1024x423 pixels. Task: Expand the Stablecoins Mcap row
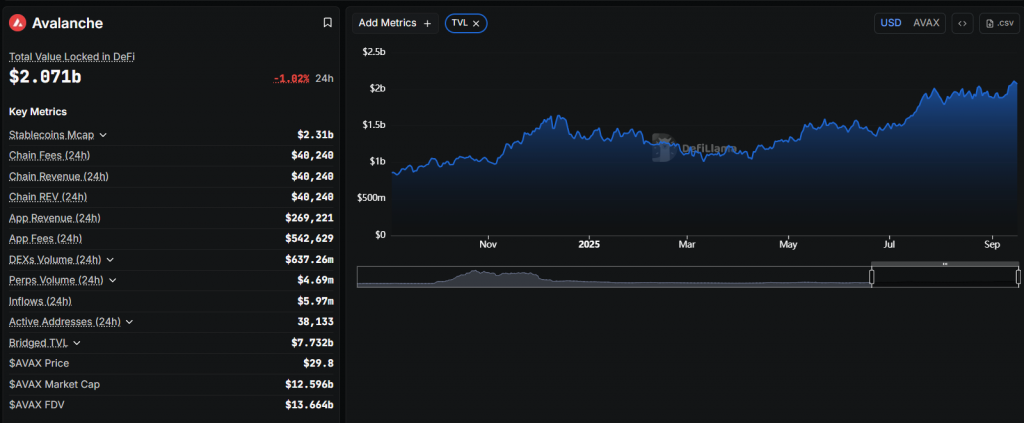click(x=103, y=135)
